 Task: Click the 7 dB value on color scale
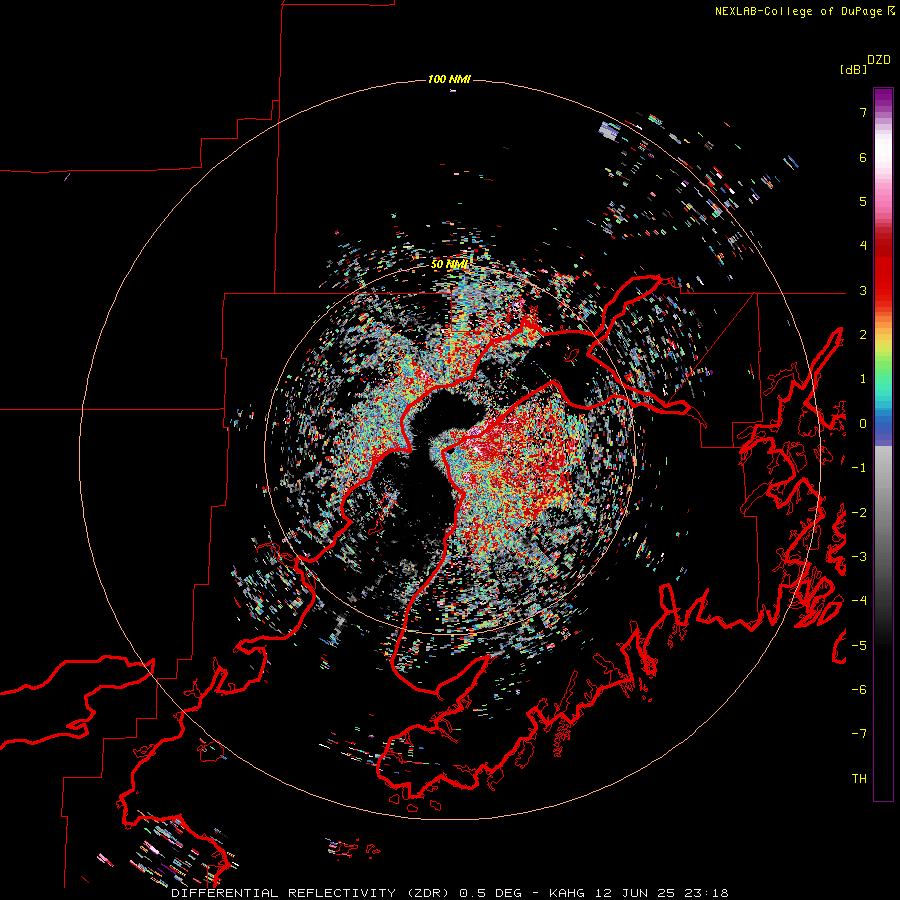863,112
